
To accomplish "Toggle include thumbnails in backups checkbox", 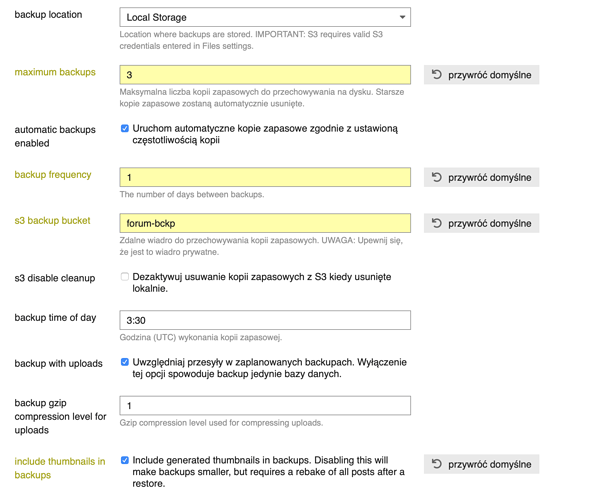I will pos(124,460).
